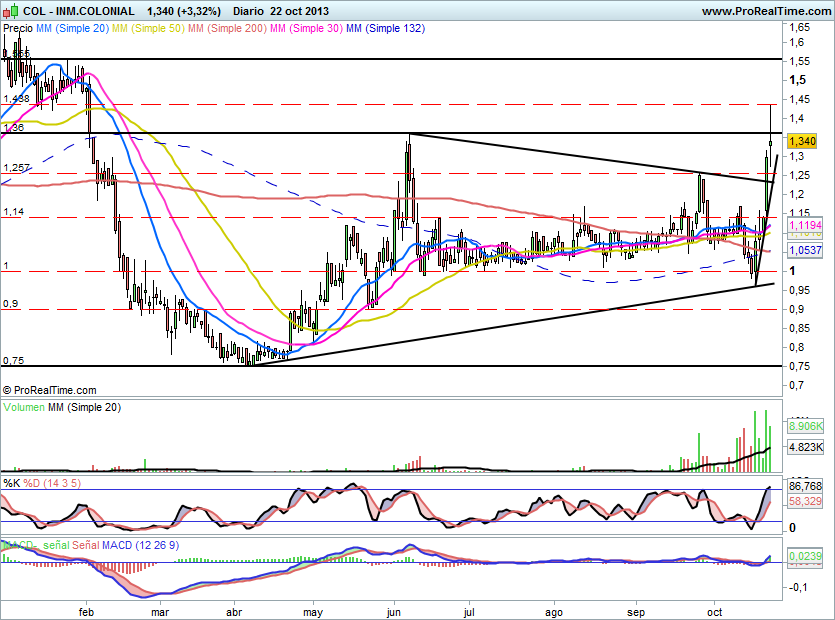Click the 86,768 stochastic value tag
Viewport: 835px width, 620px height.
(805, 484)
